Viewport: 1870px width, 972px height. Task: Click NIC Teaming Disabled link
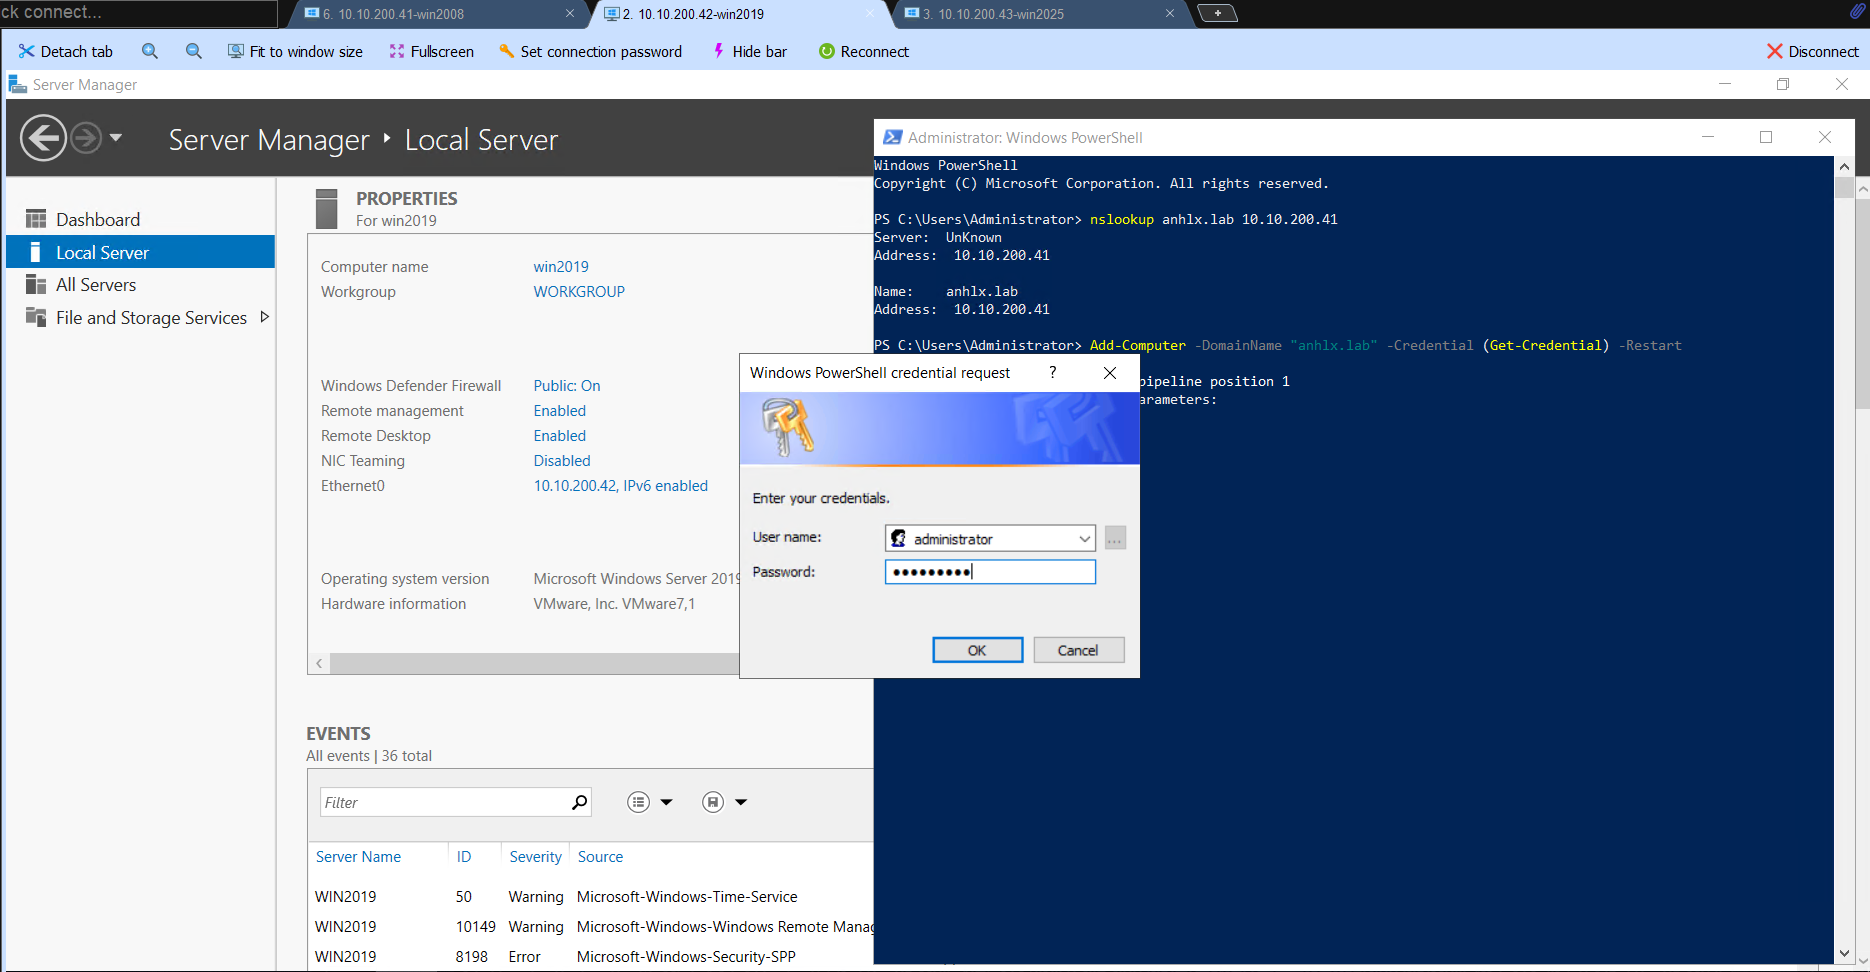click(x=562, y=461)
